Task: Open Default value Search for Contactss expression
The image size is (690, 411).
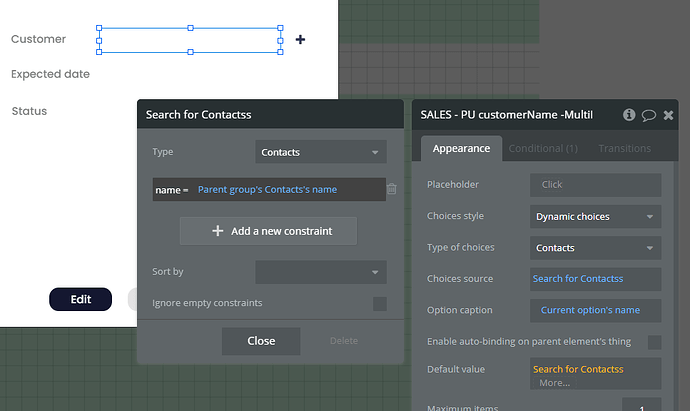Action: point(578,369)
